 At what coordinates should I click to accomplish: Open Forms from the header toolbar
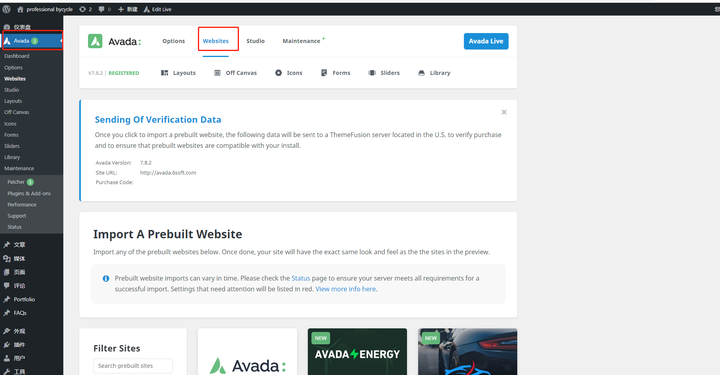[336, 73]
